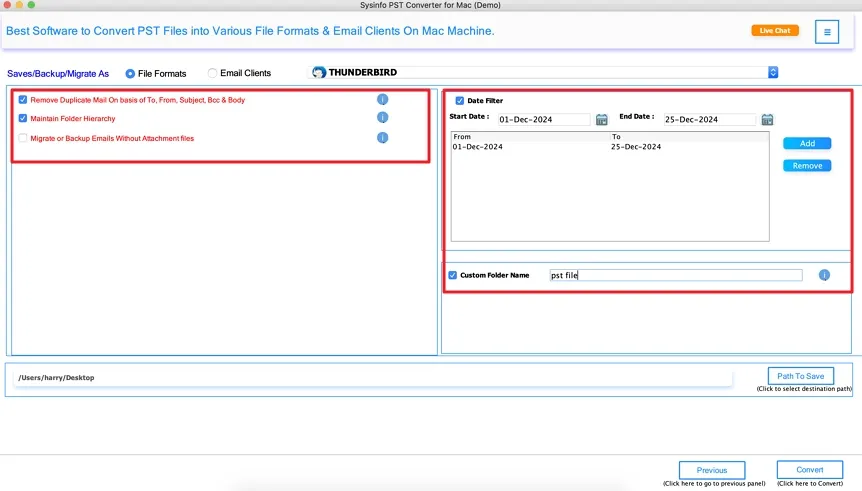
Task: Click info icon for Maintain Folder Hierarchy
Action: (x=382, y=118)
